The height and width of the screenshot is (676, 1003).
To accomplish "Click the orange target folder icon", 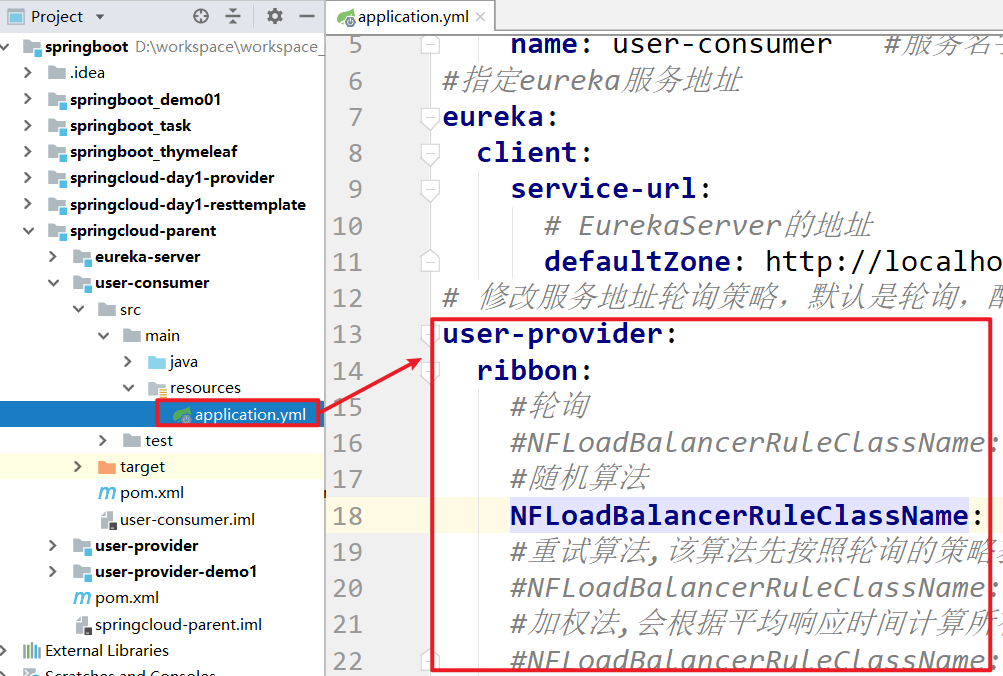I will click(107, 467).
